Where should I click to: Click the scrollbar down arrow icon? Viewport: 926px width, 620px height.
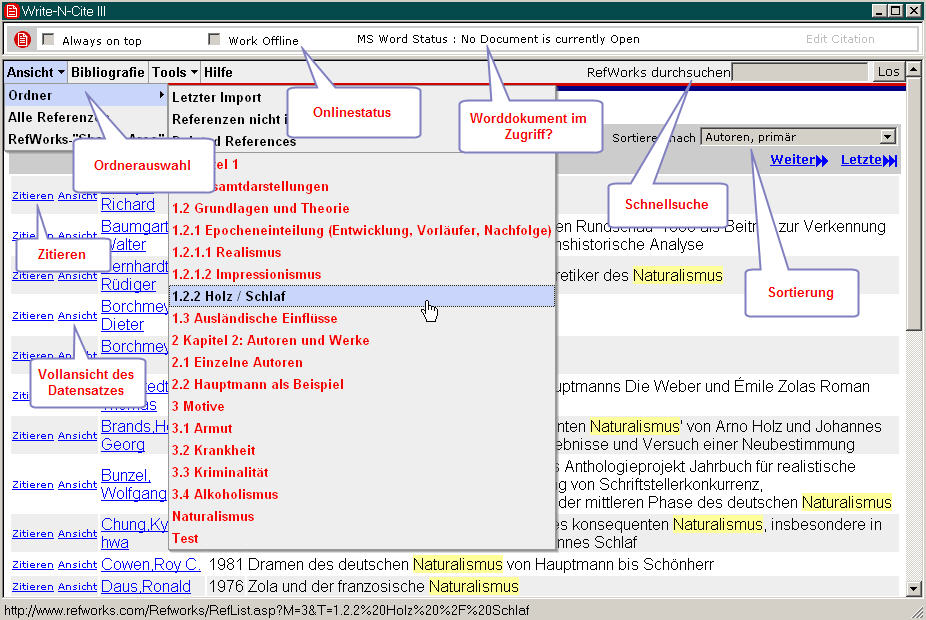pos(913,590)
